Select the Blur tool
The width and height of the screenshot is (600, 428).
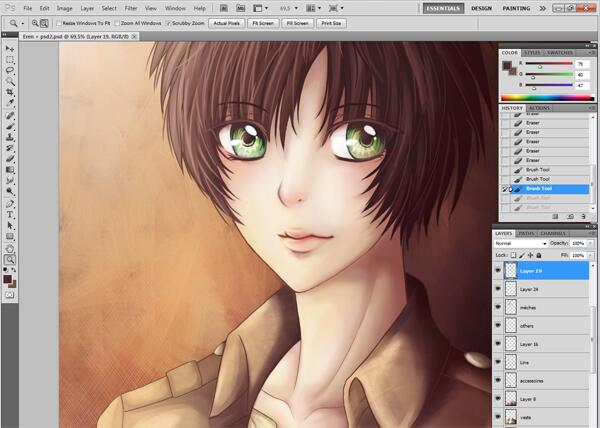pos(10,180)
